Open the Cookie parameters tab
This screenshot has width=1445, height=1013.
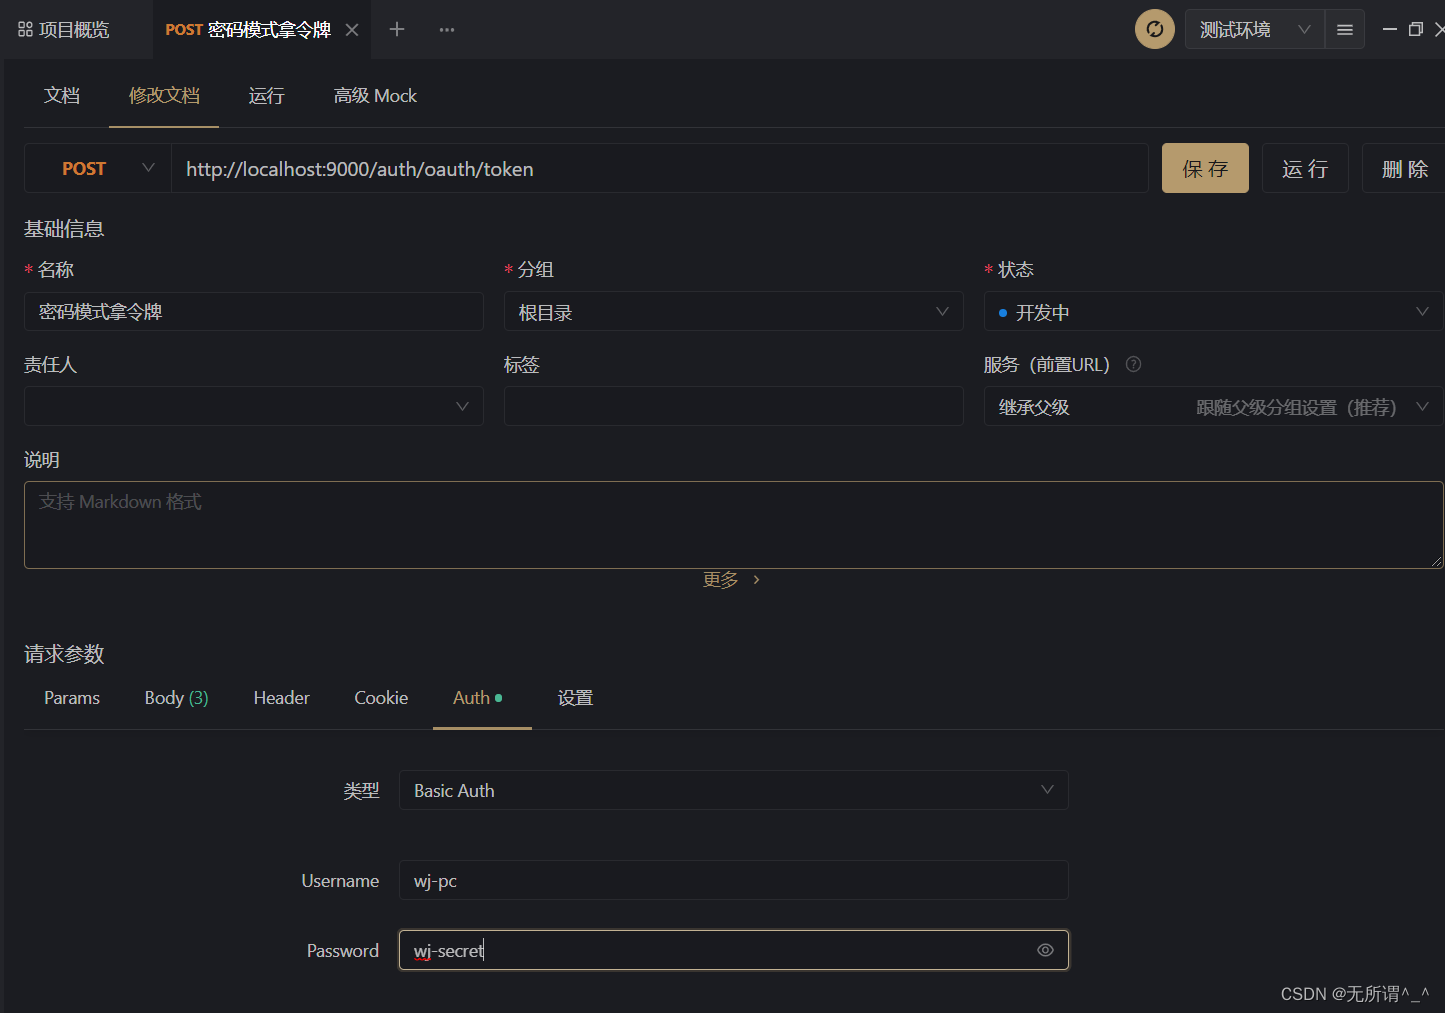pyautogui.click(x=381, y=697)
